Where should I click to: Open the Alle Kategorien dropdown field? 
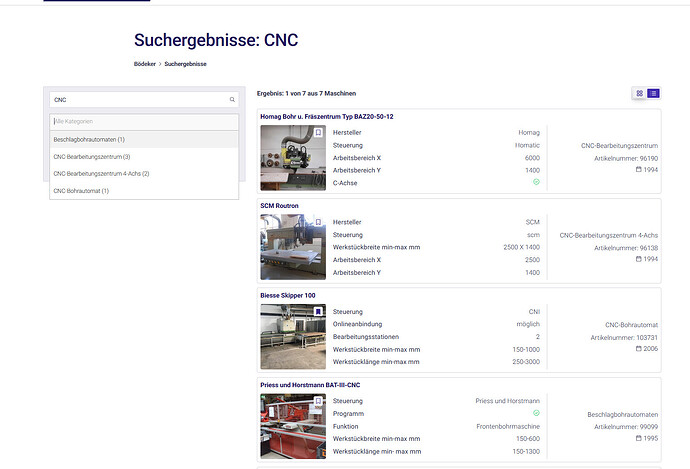144,121
